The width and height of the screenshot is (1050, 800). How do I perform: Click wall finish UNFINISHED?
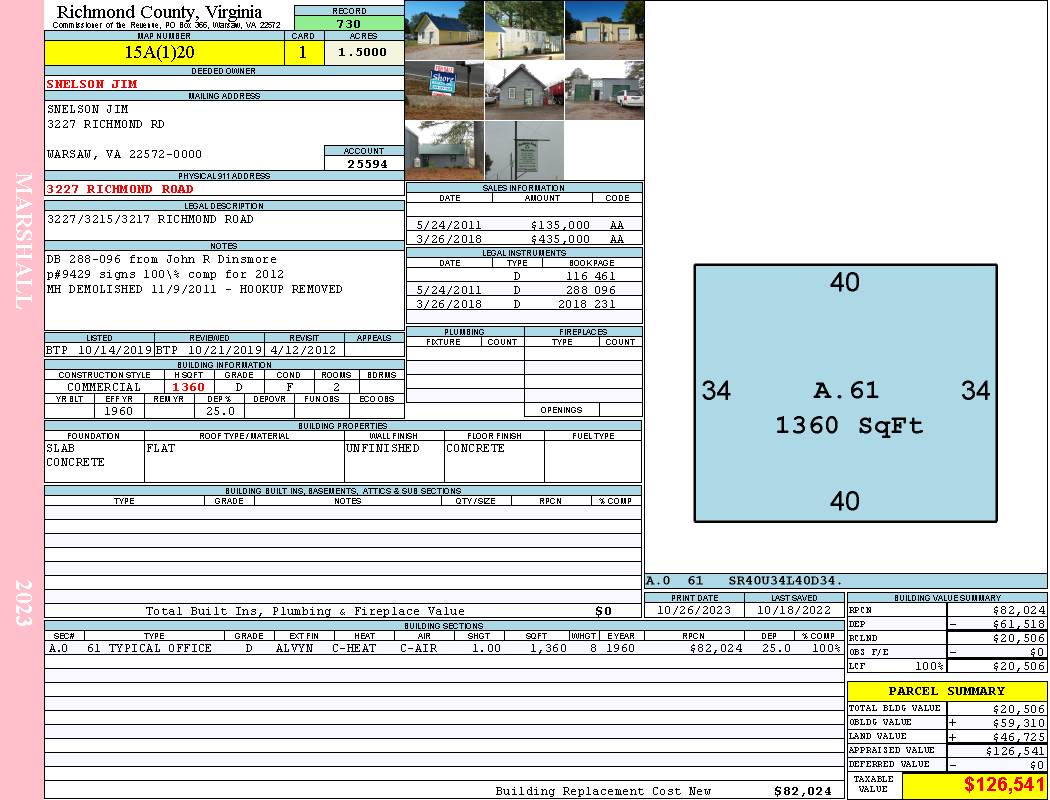[382, 449]
